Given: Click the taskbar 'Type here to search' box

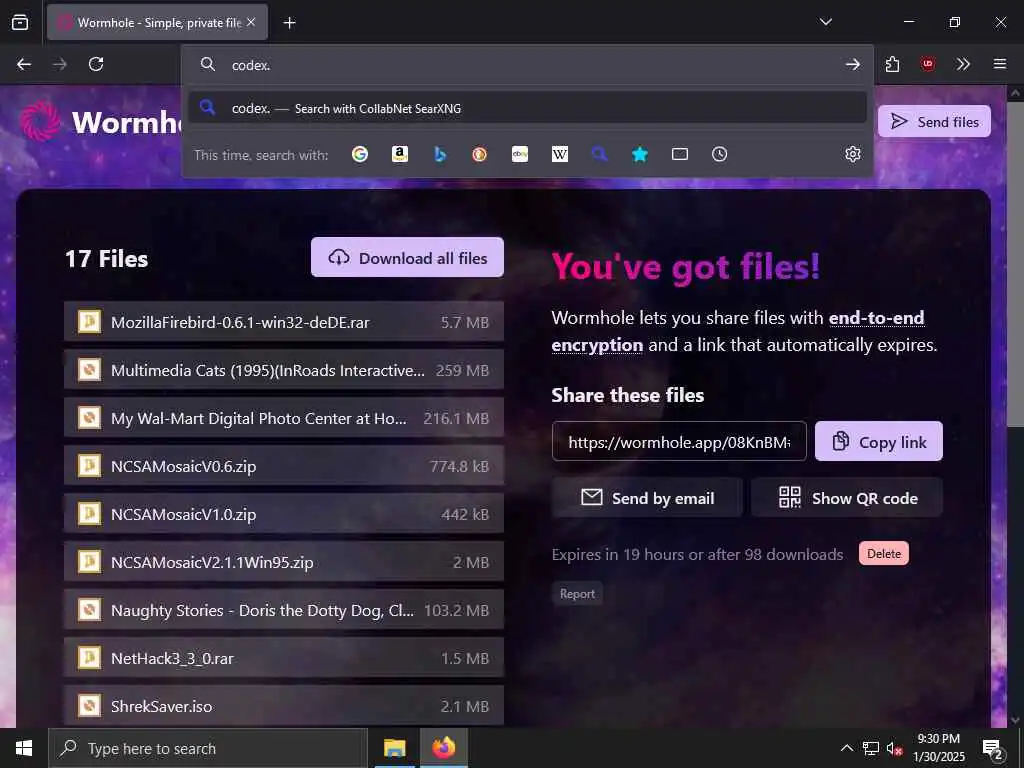Looking at the screenshot, I should (x=208, y=748).
